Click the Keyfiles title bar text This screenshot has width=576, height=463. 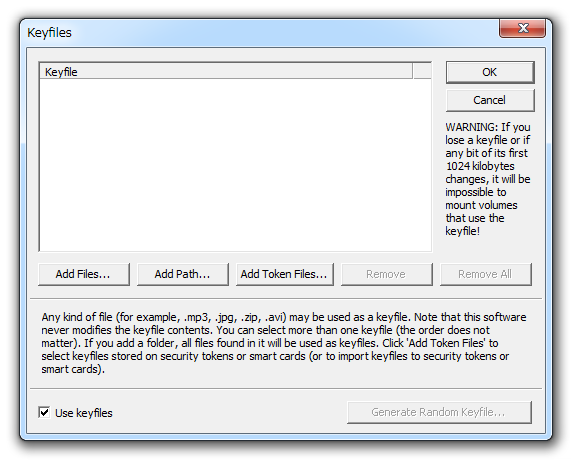tap(49, 33)
